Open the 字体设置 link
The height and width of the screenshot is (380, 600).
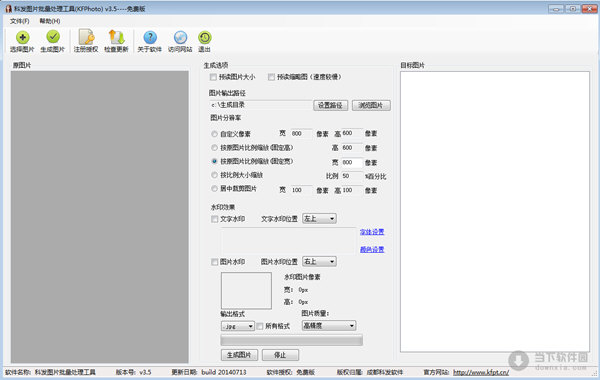coord(372,232)
